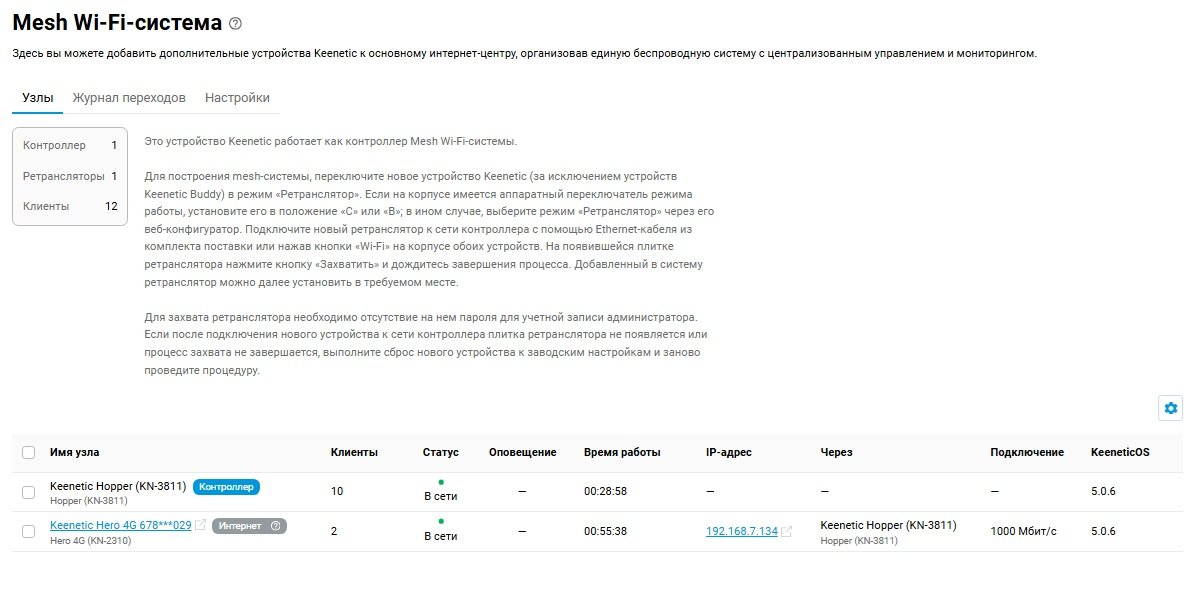Open the Keenetic Hero 4G 678***029 link

120,525
